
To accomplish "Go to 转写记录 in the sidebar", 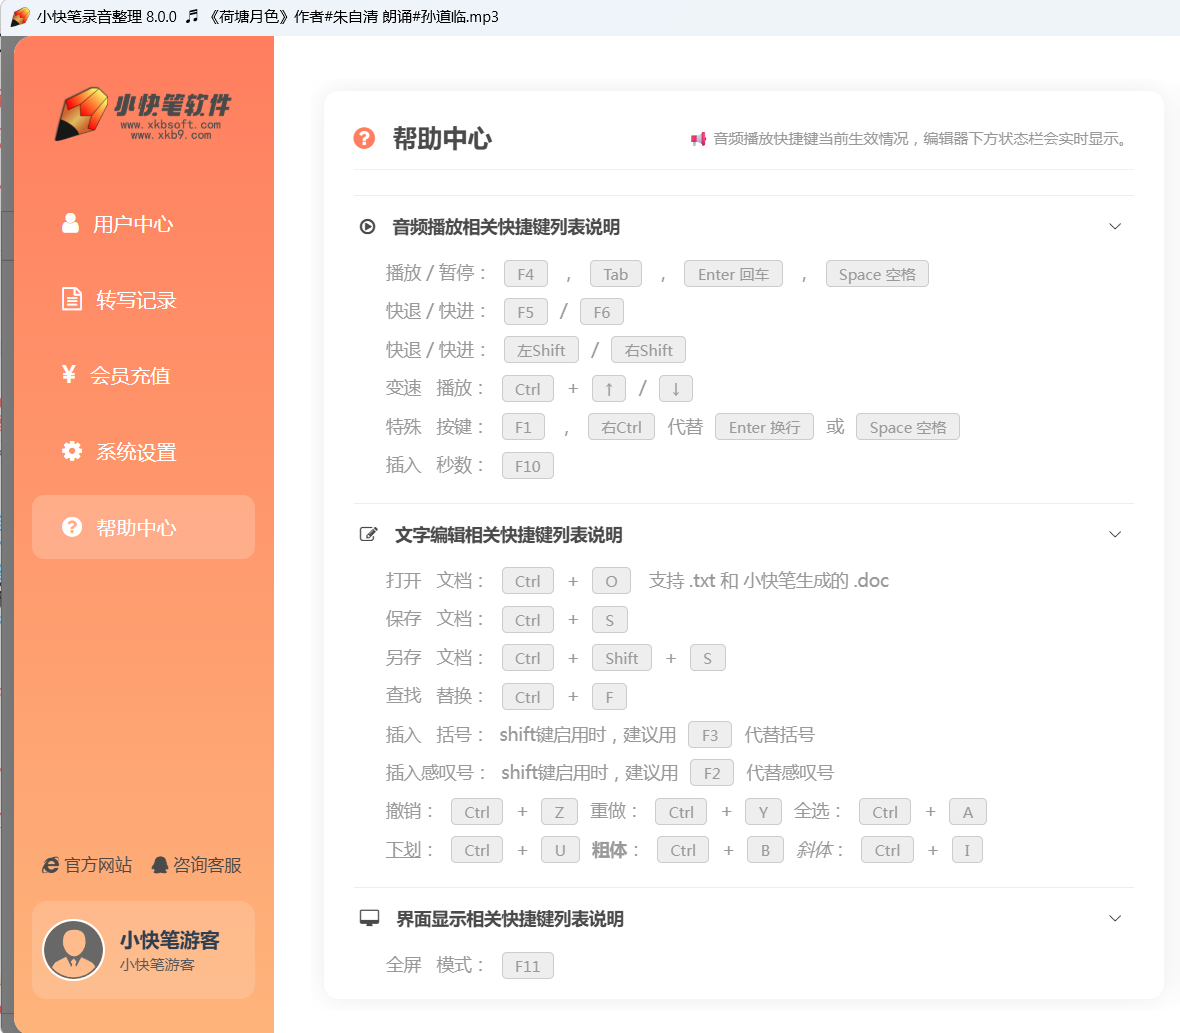I will pyautogui.click(x=135, y=300).
